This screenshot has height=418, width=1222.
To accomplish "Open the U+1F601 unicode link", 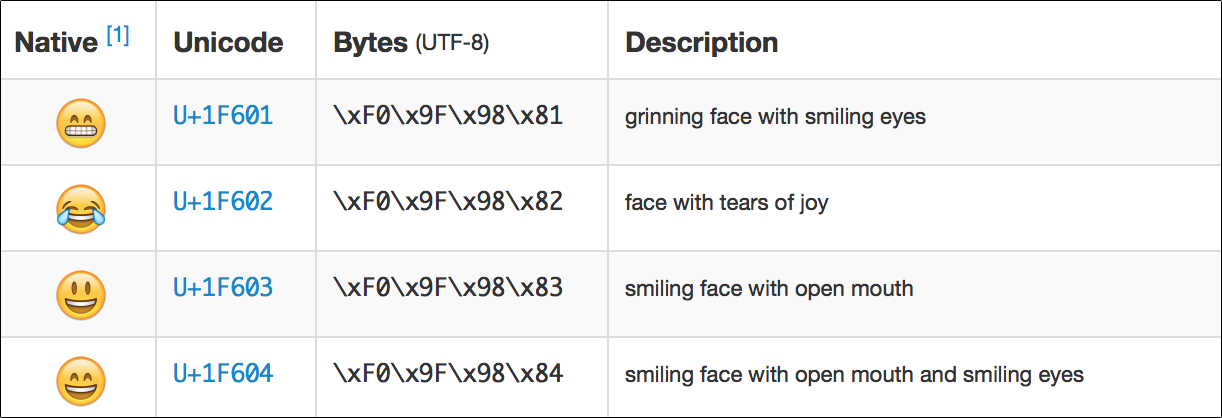I will [223, 116].
